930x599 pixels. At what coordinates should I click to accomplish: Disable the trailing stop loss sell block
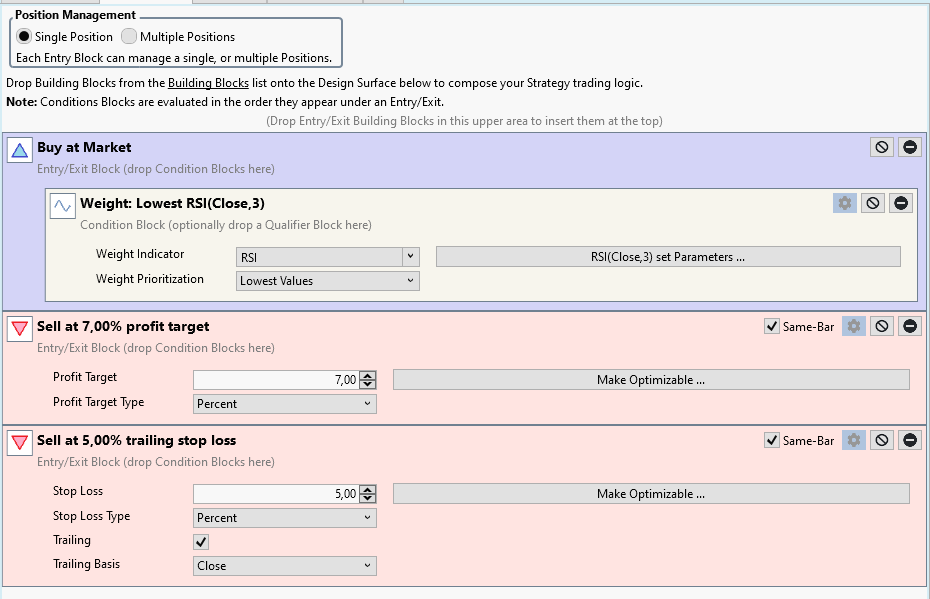point(881,440)
